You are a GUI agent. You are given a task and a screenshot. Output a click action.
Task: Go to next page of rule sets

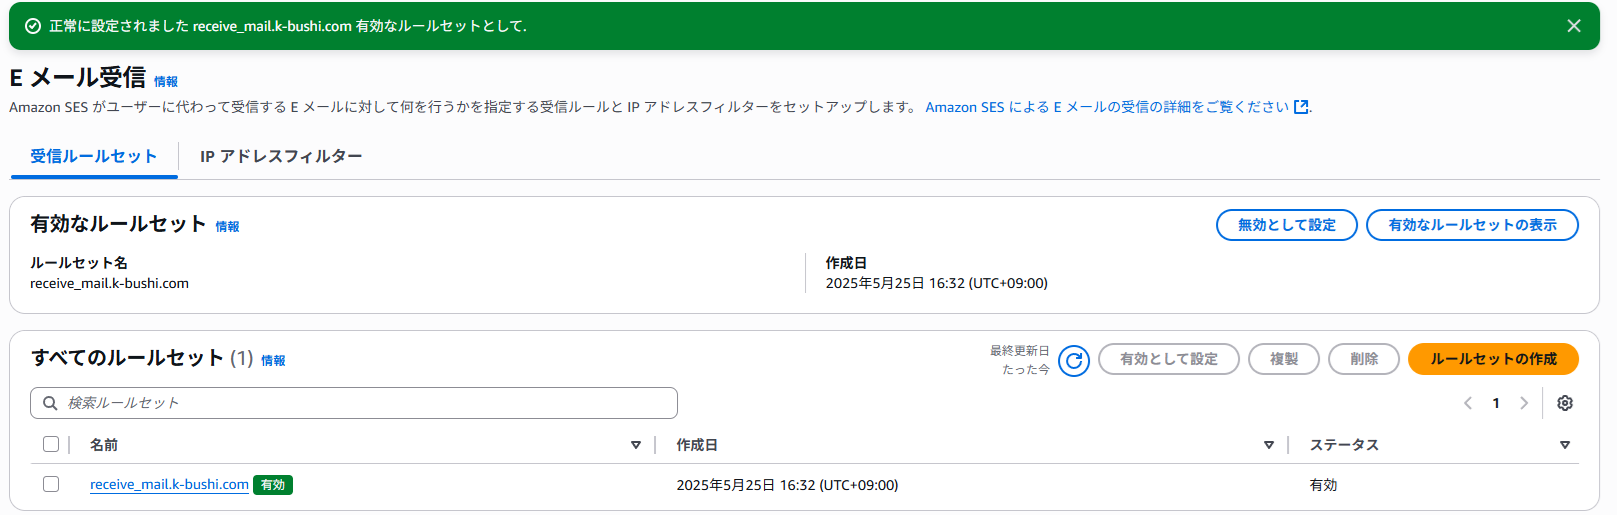coord(1524,403)
